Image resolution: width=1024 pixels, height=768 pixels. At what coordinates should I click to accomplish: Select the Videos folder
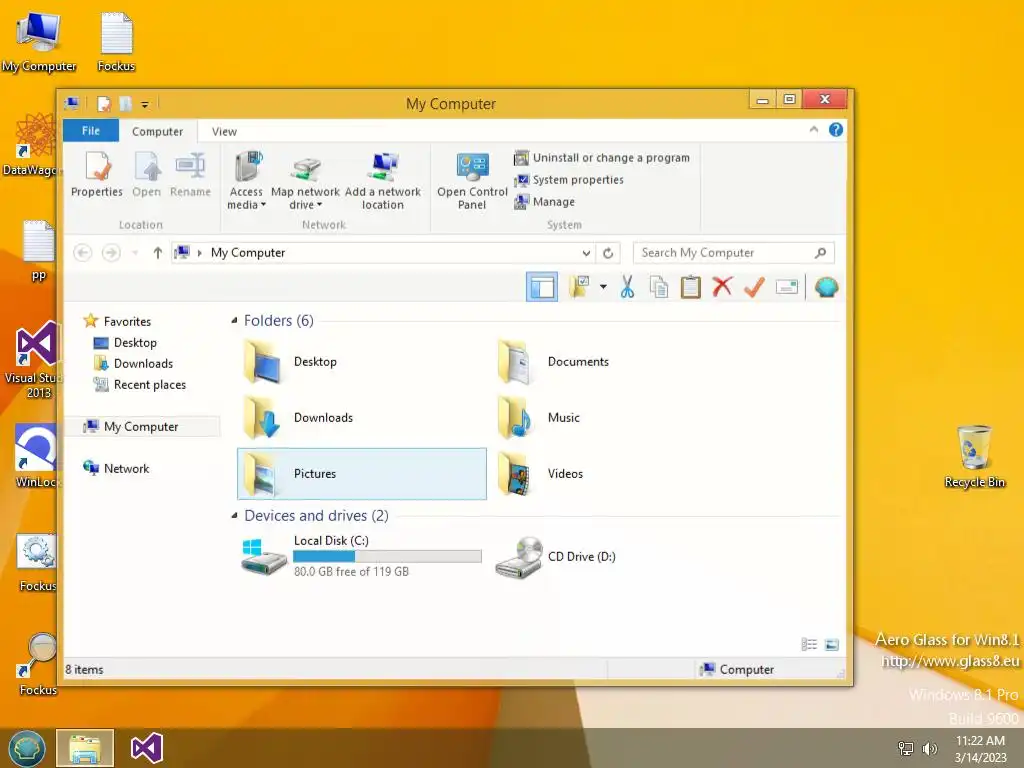point(616,474)
